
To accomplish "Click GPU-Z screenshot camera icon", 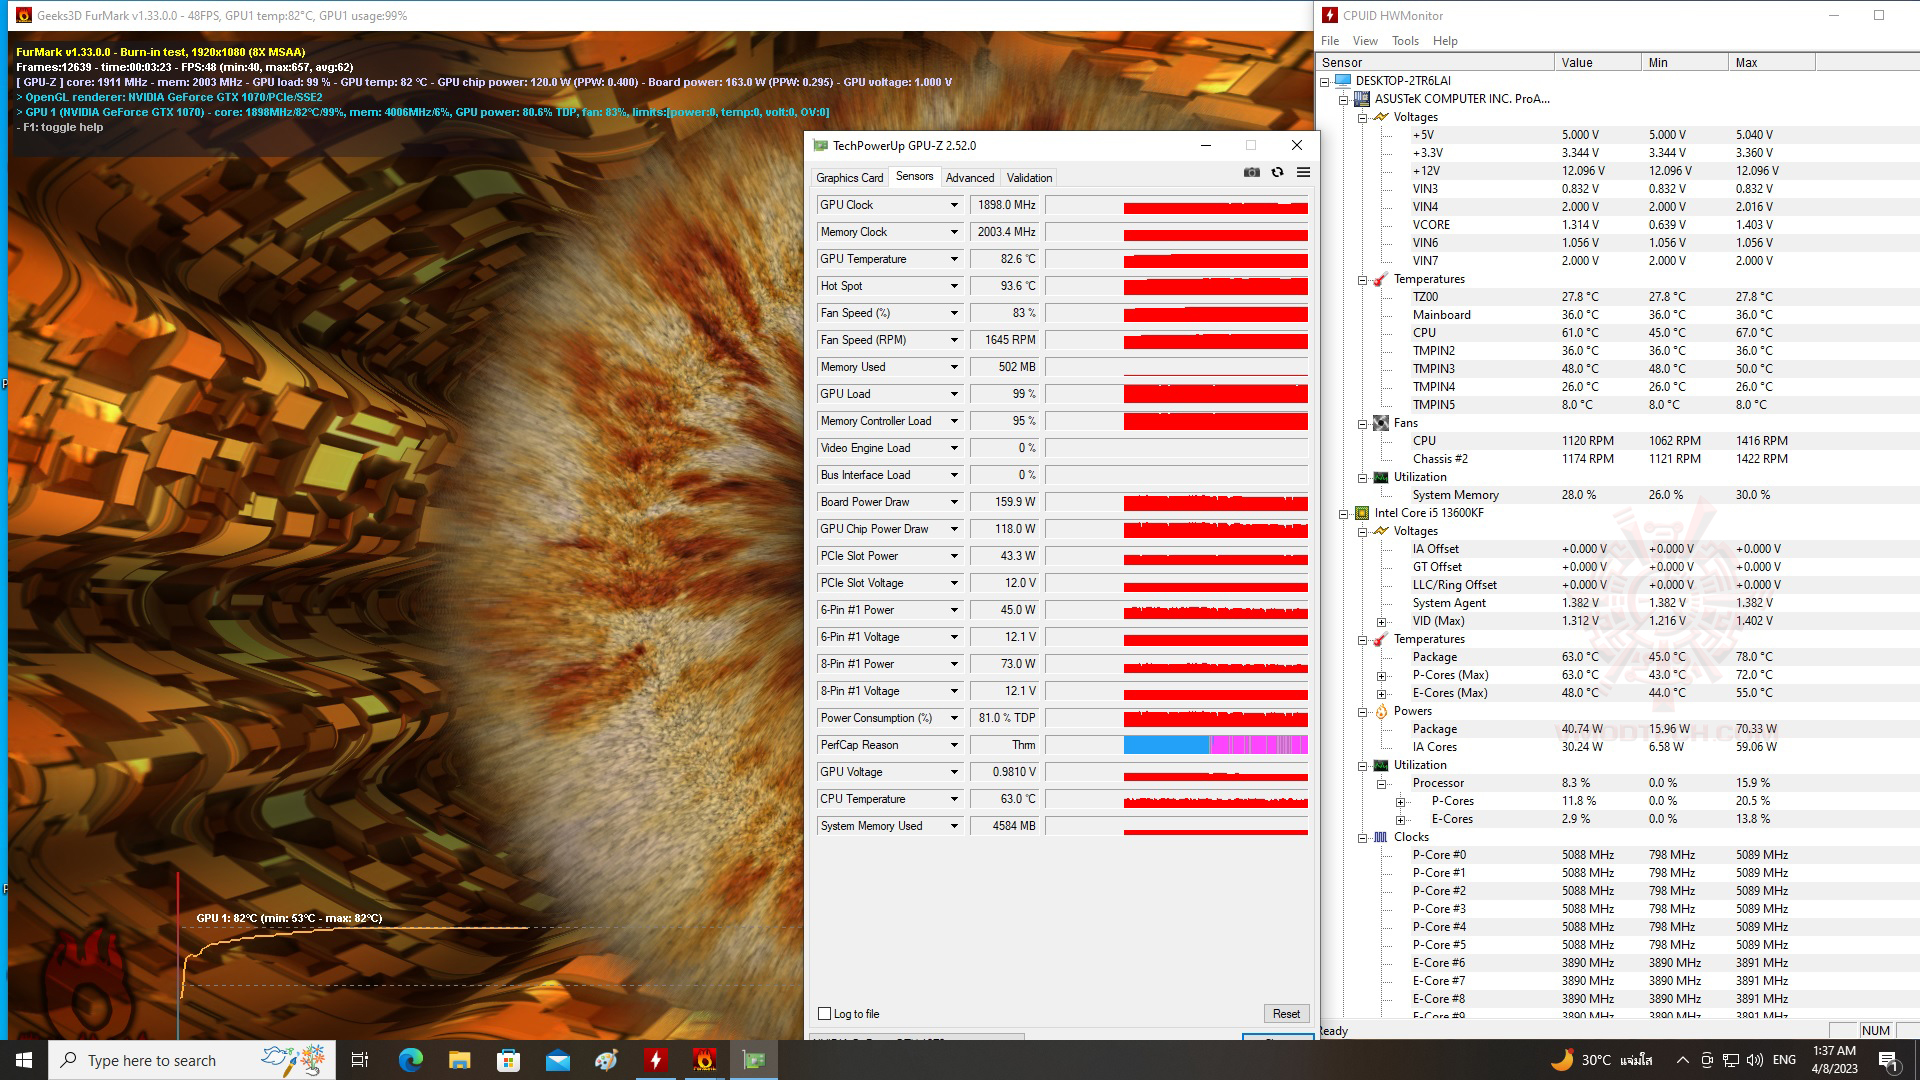I will (1251, 172).
